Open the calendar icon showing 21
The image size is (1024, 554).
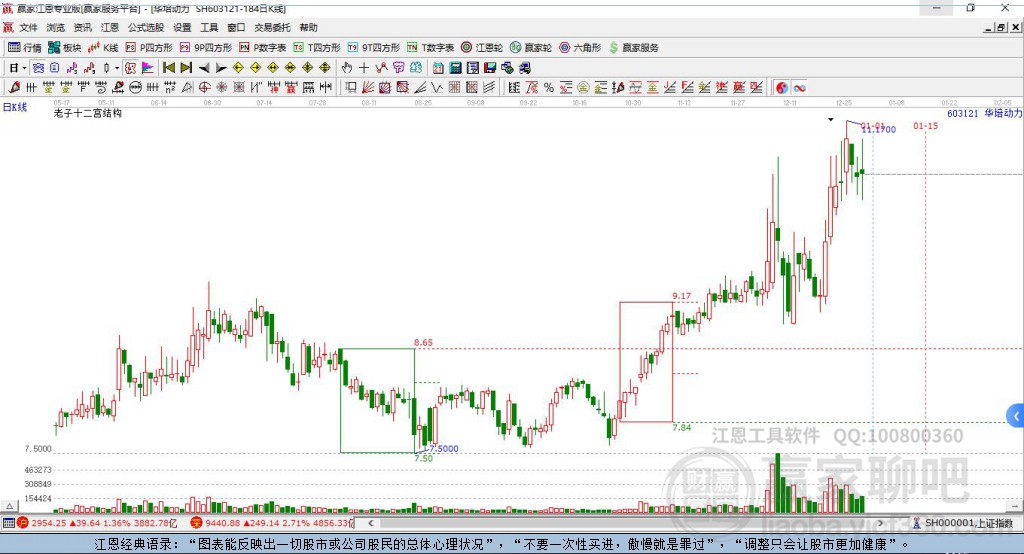click(x=438, y=68)
